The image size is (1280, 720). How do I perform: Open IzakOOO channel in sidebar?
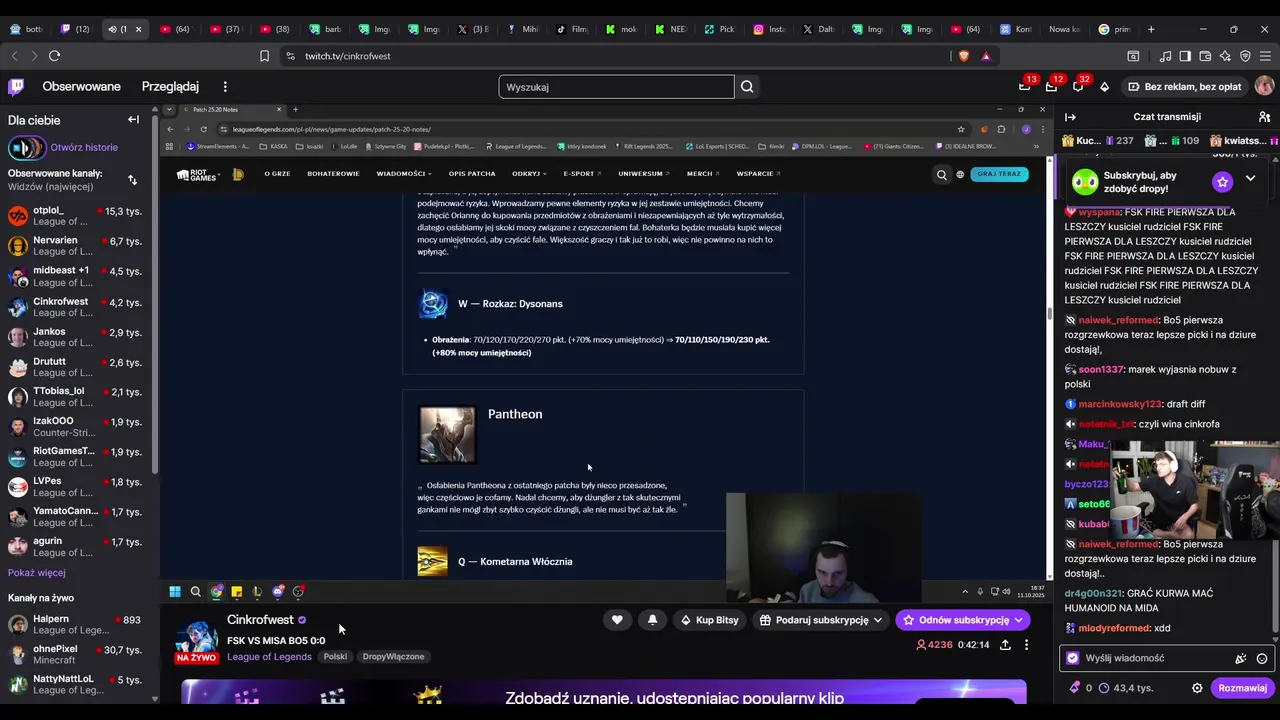(78, 426)
